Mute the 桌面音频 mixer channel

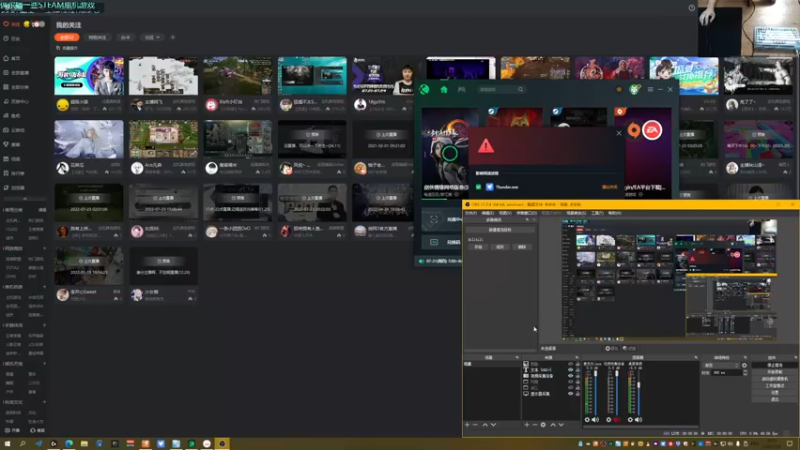(638, 419)
